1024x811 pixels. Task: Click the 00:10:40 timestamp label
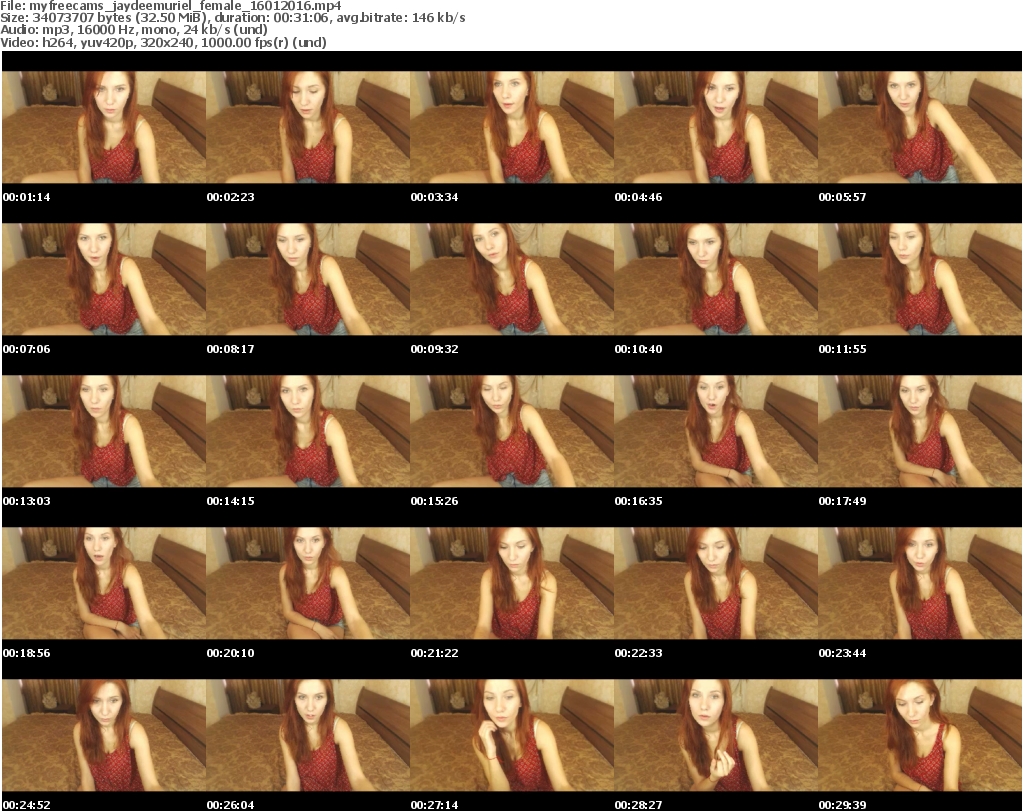(x=638, y=349)
